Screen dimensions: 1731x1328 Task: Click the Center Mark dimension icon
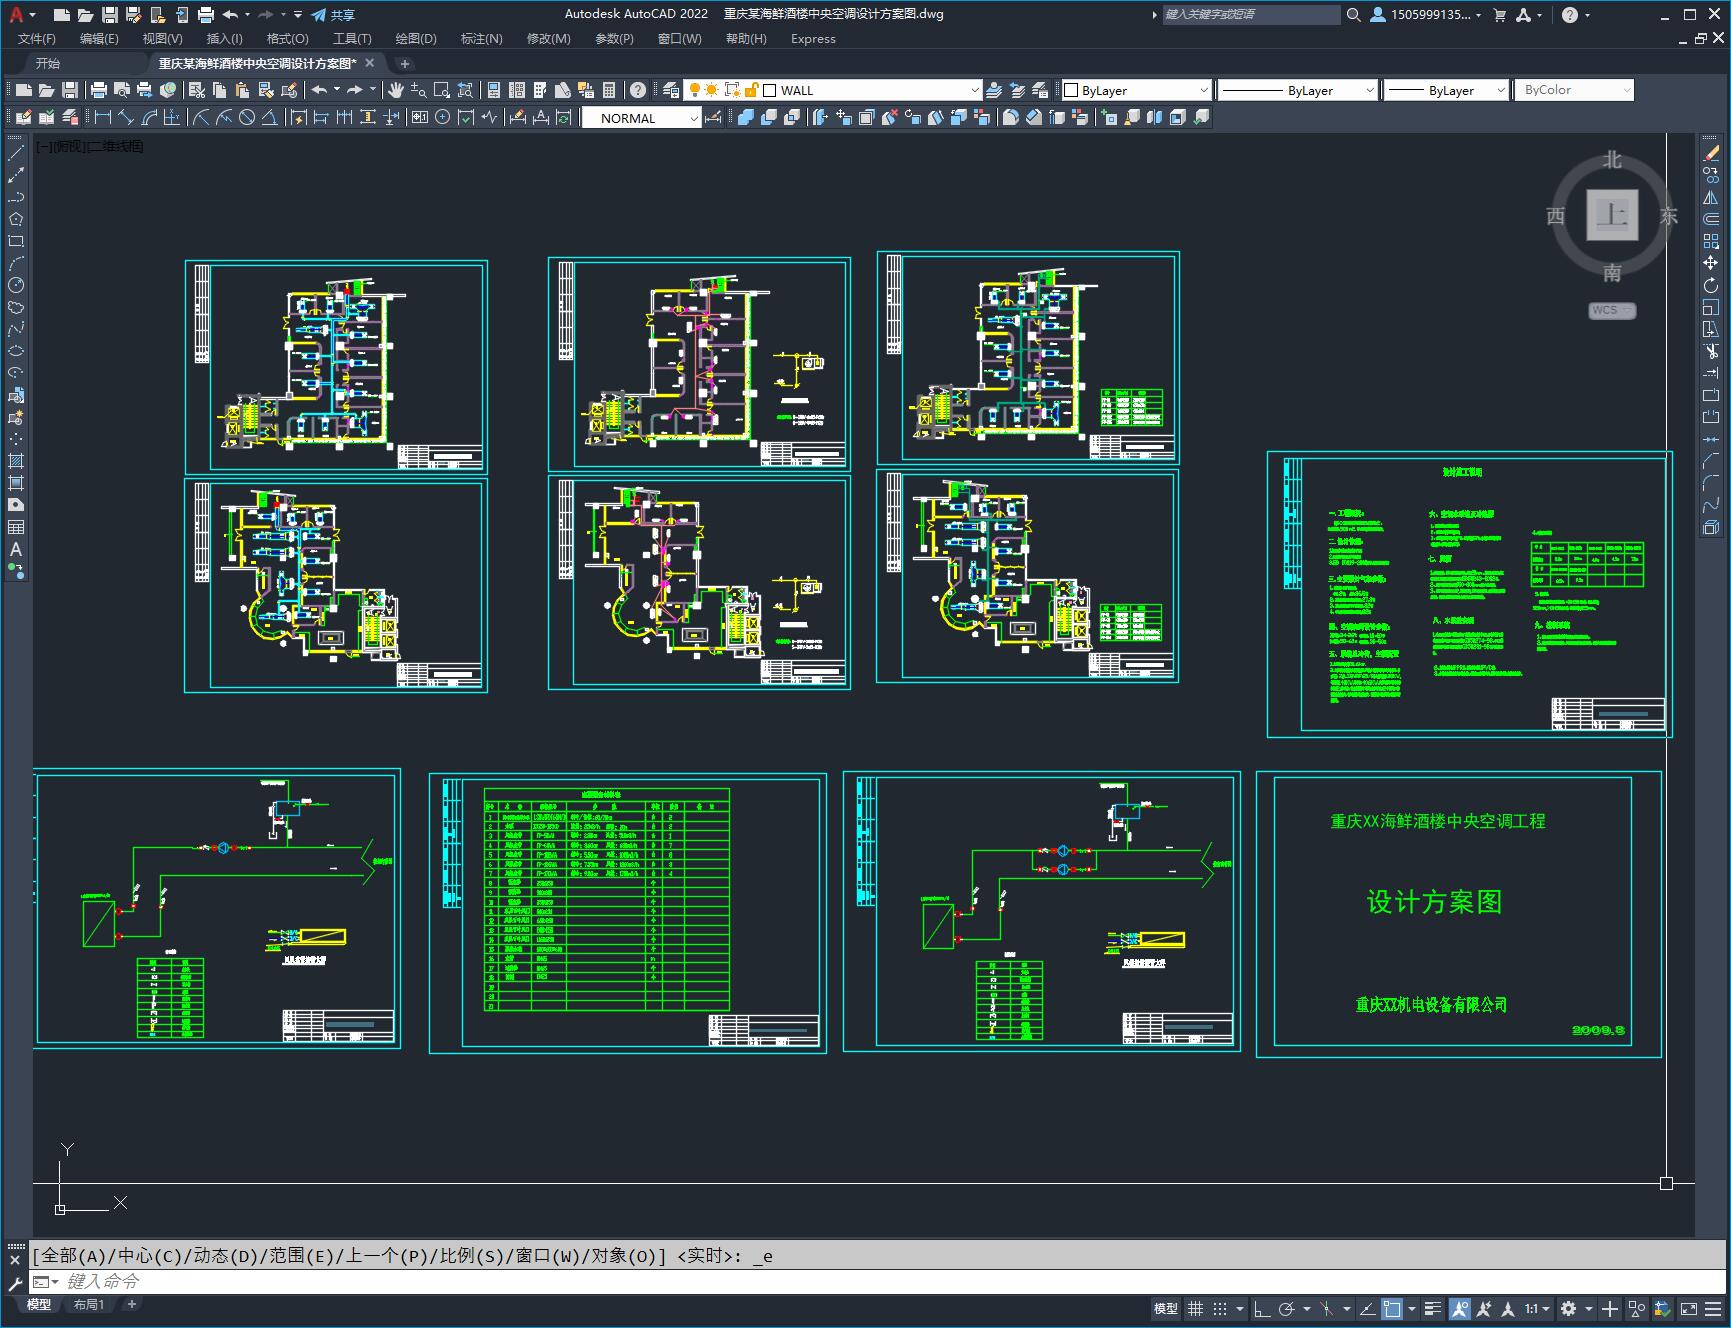coord(443,117)
